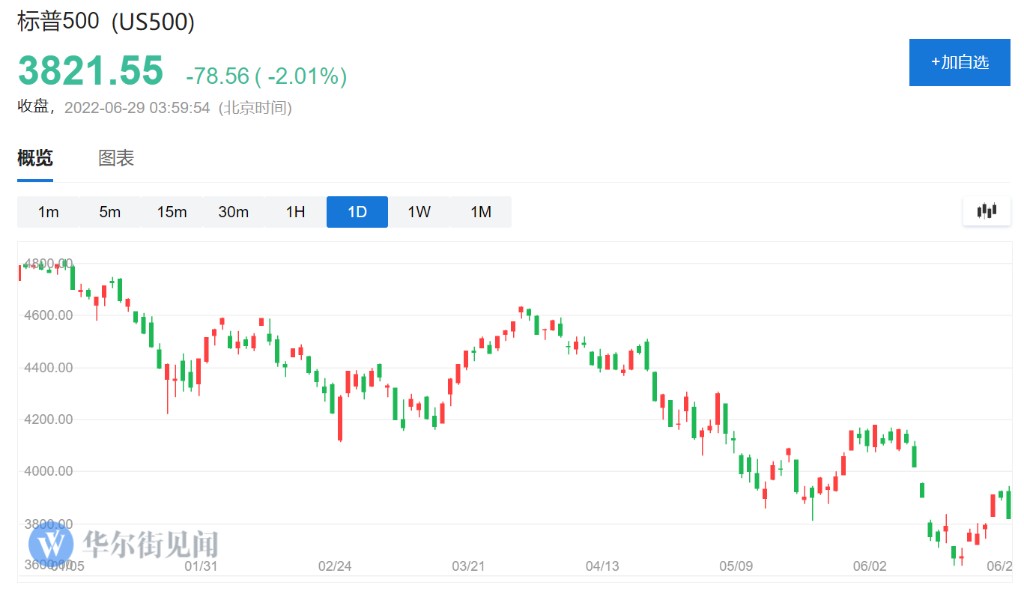Viewport: 1024px width, 591px height.
Task: Click the 4600.00 price axis label
Action: (x=49, y=315)
